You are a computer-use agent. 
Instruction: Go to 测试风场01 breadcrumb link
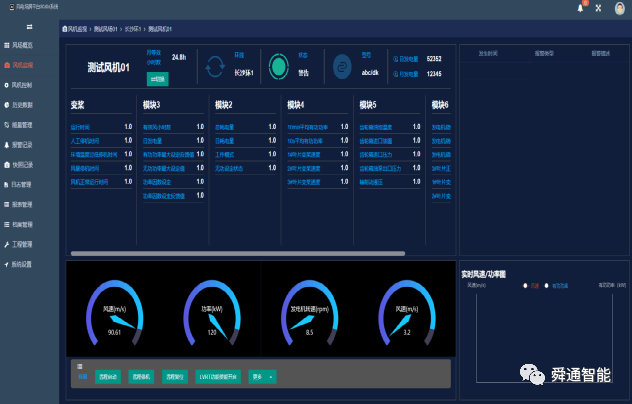click(106, 29)
